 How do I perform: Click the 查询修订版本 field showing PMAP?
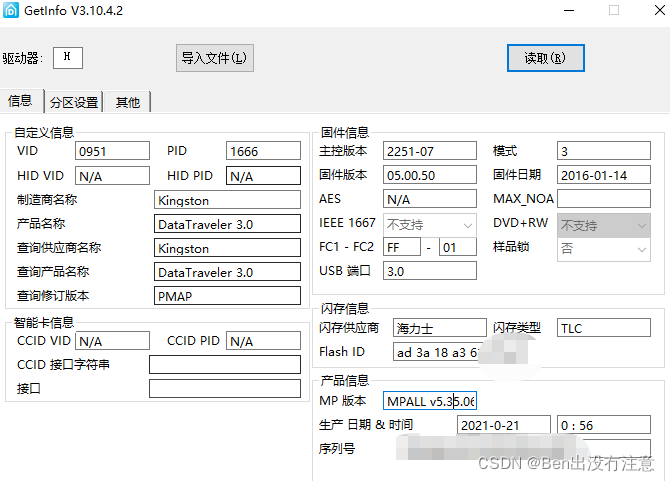227,296
